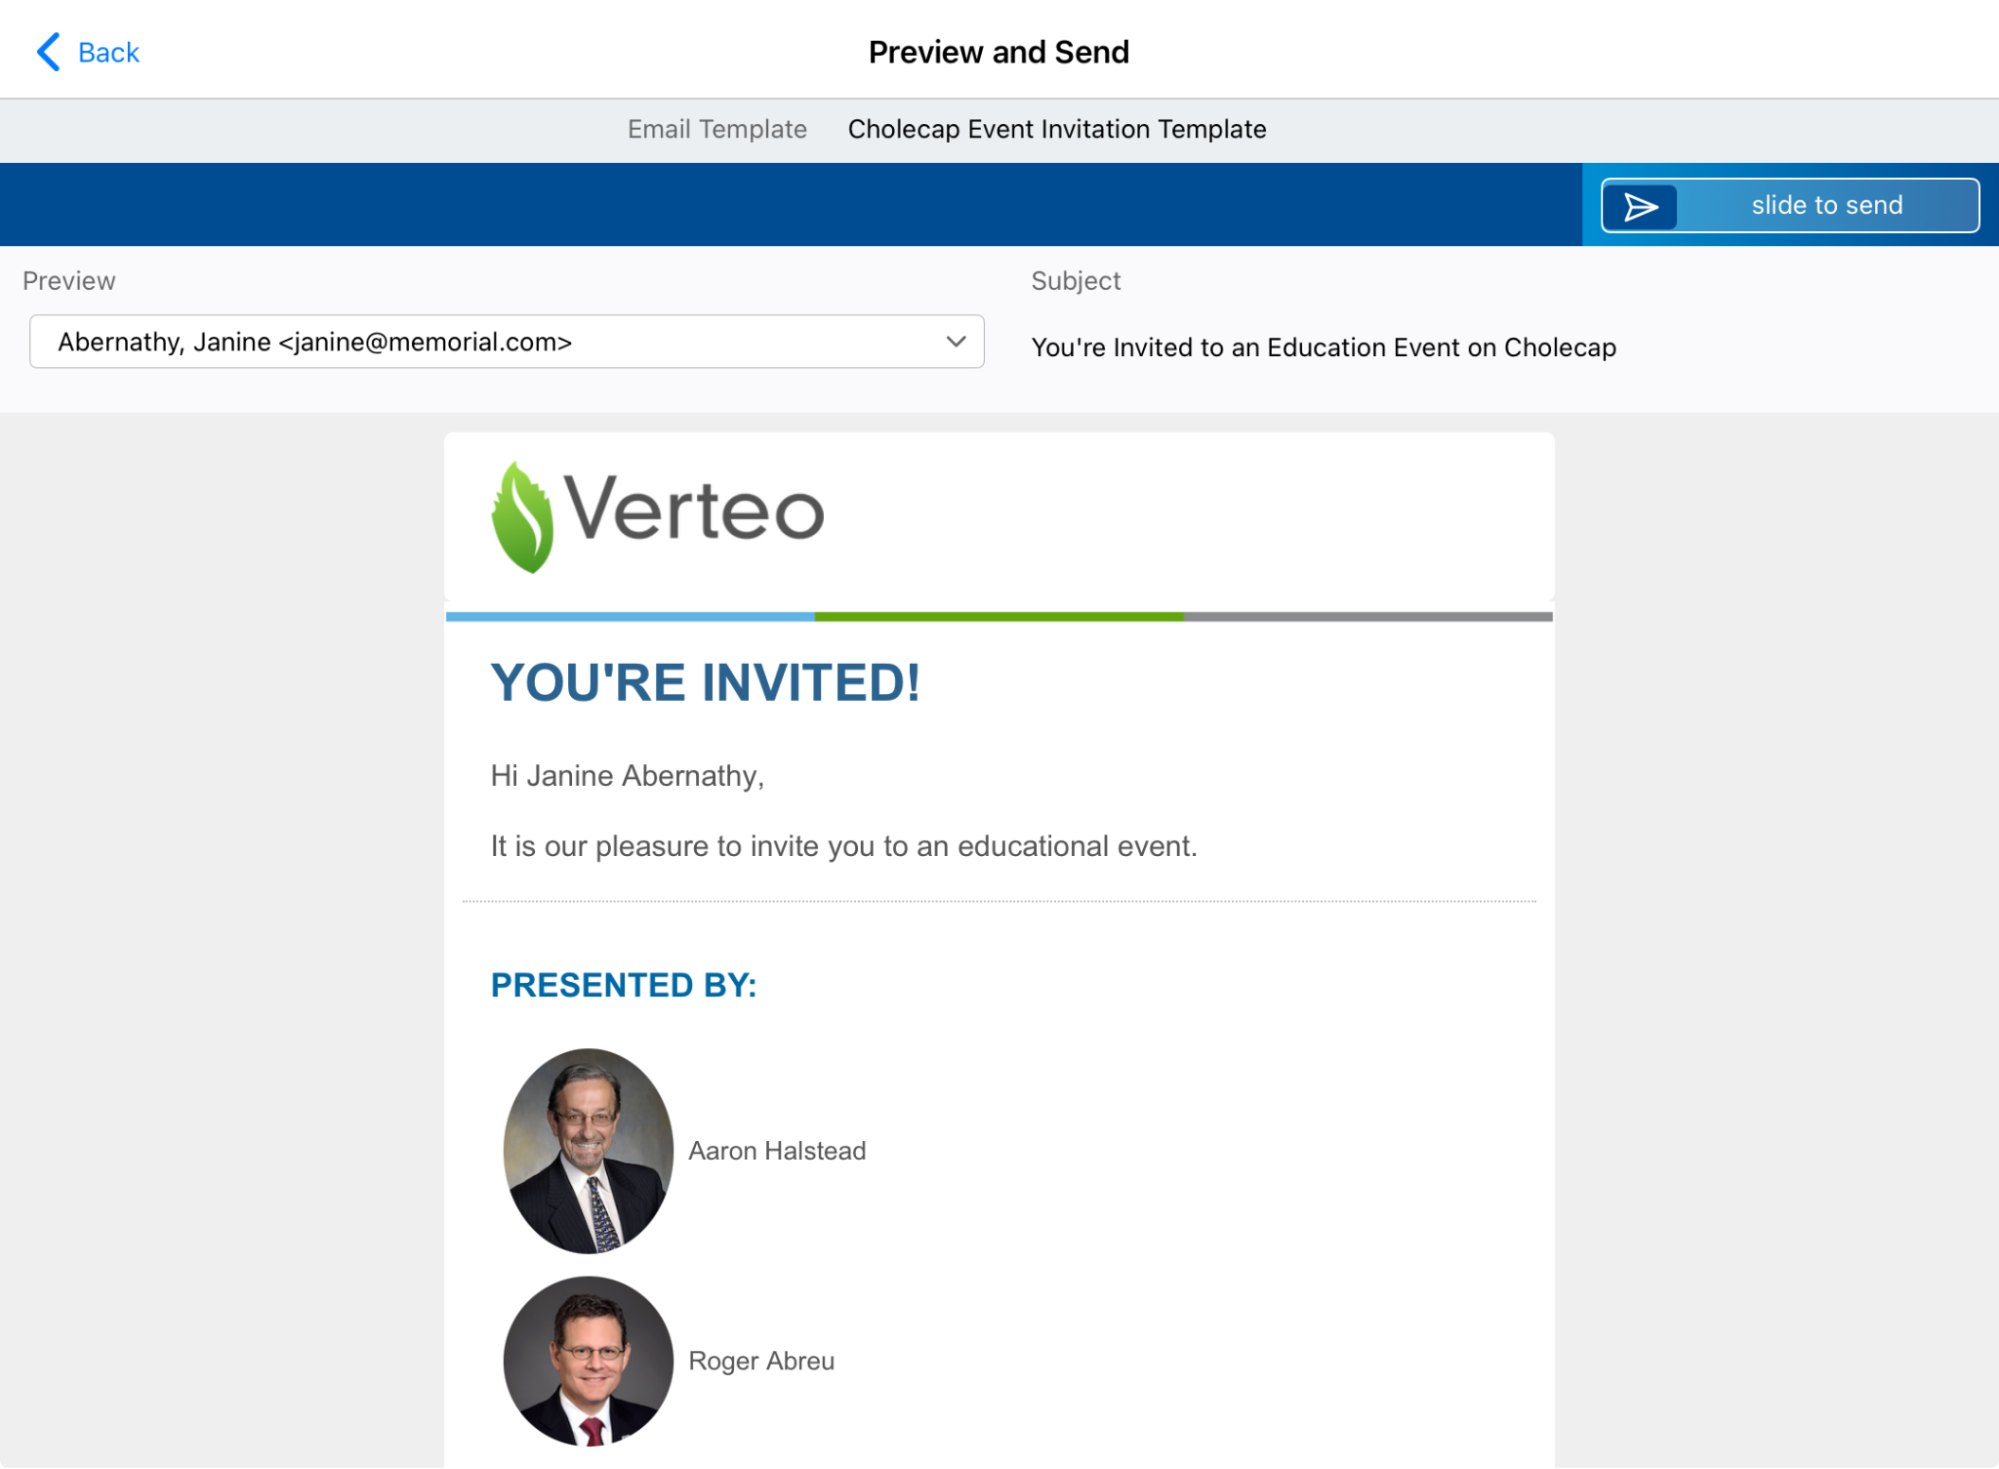Select Roger Abreu's portrait photo
1999x1469 pixels.
tap(588, 1361)
